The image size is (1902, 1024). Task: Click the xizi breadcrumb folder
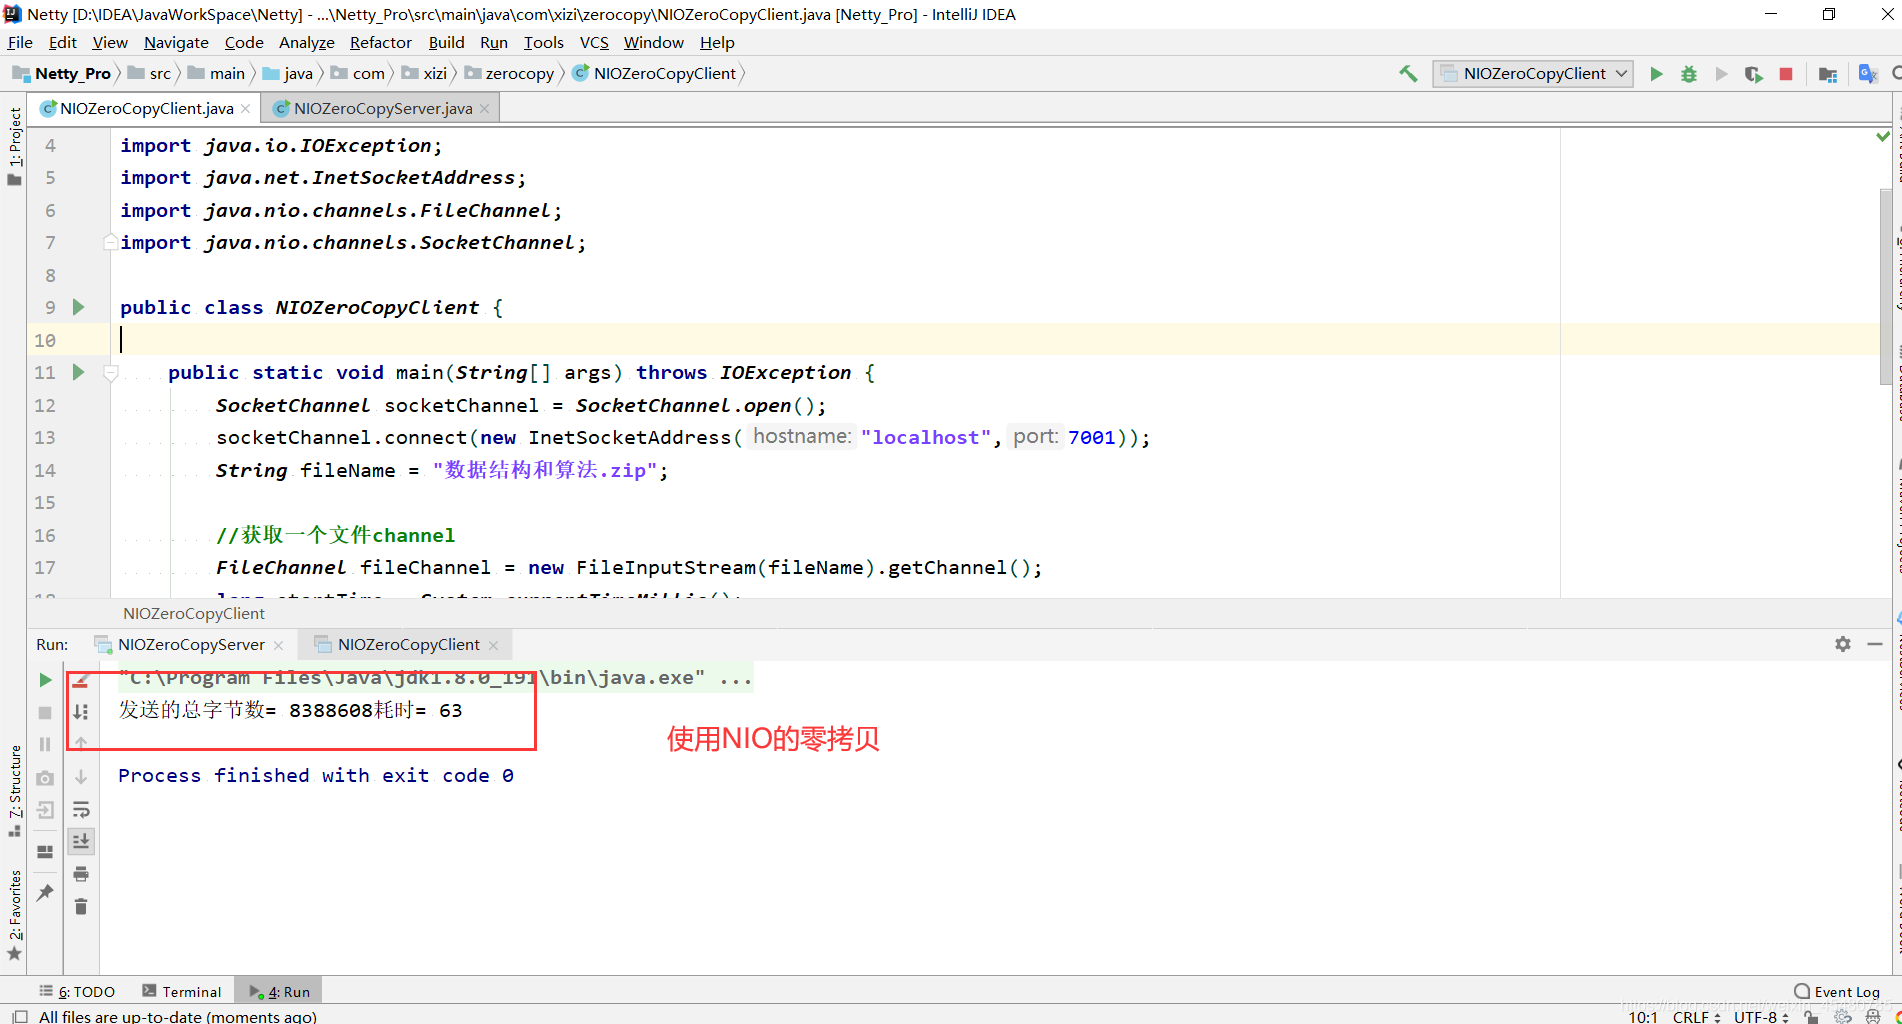coord(424,73)
